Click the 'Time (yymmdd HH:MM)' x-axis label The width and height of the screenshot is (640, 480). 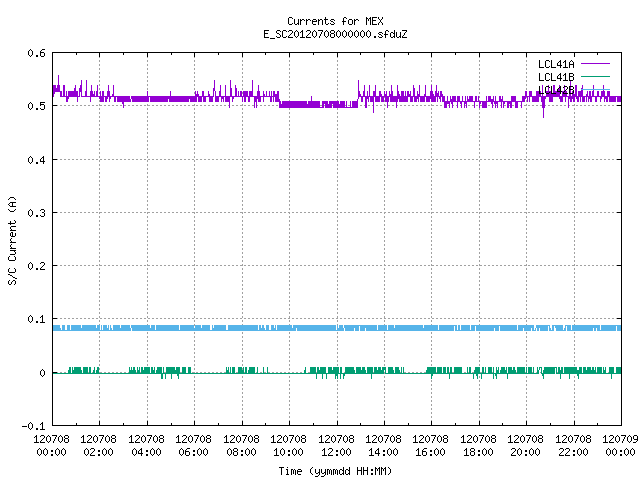coord(335,471)
